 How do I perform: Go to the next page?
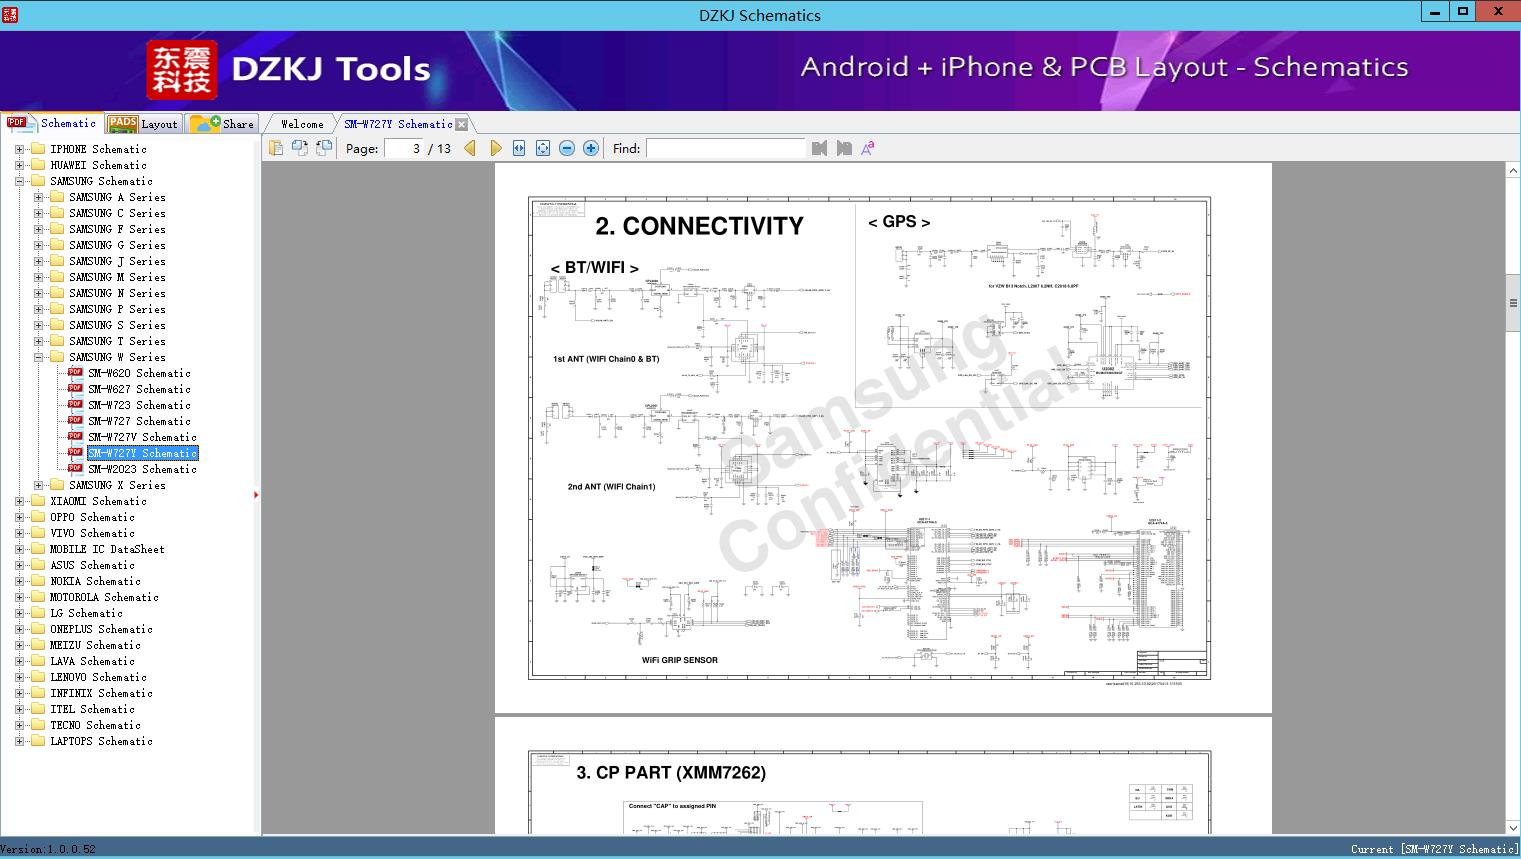pos(495,148)
